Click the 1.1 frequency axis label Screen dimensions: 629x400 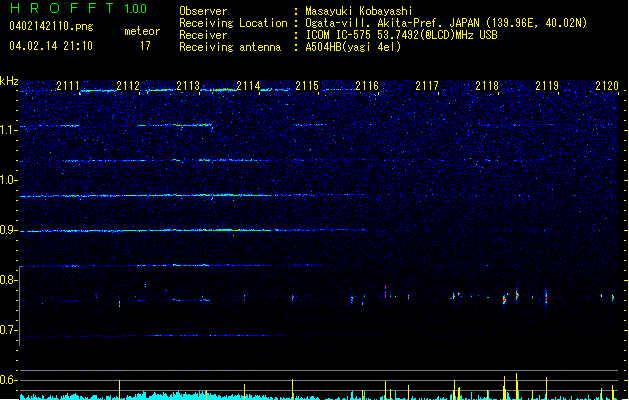[x=9, y=130]
